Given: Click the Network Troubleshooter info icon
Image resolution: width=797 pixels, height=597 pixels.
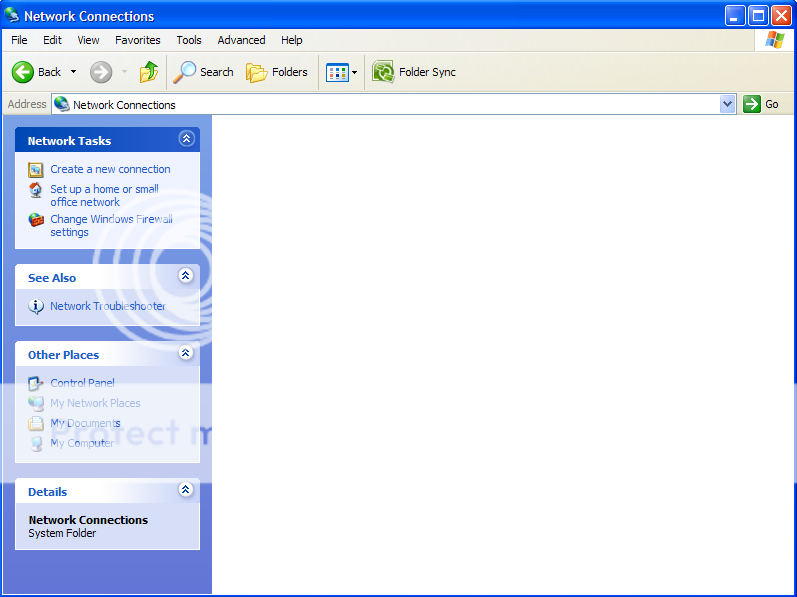Looking at the screenshot, I should coord(36,307).
